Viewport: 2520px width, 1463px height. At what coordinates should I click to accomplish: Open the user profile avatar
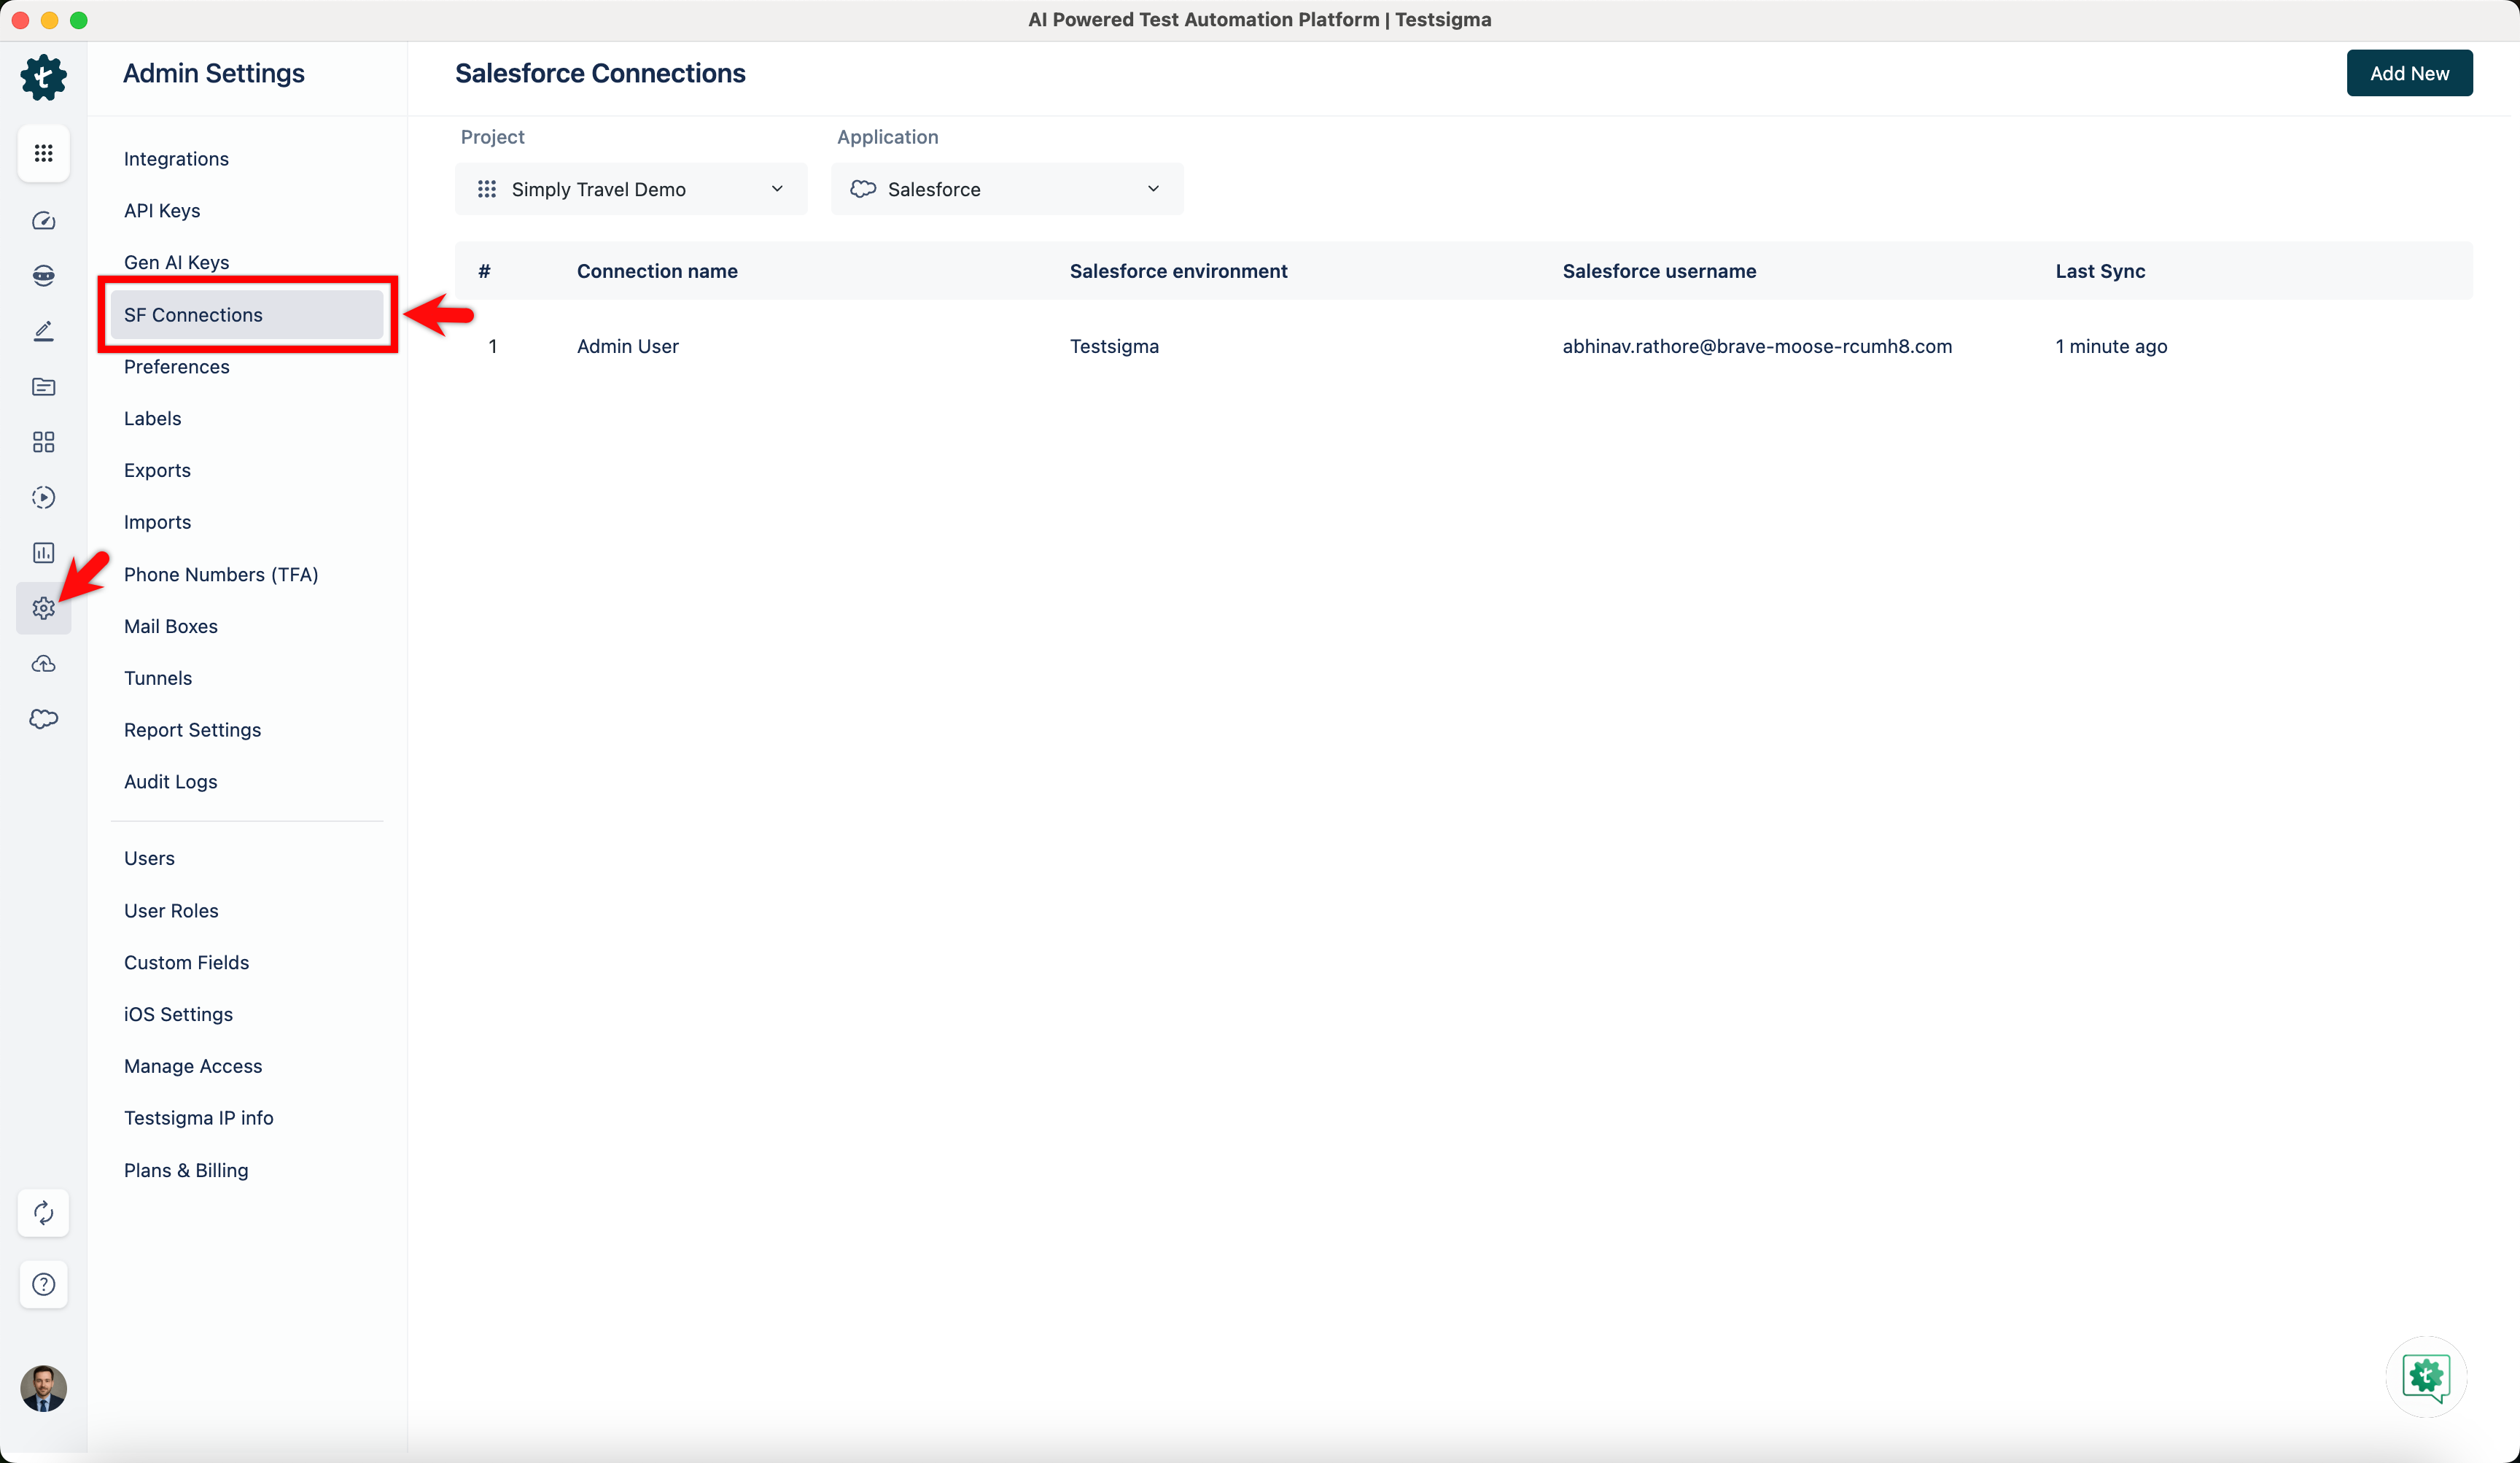pos(43,1388)
